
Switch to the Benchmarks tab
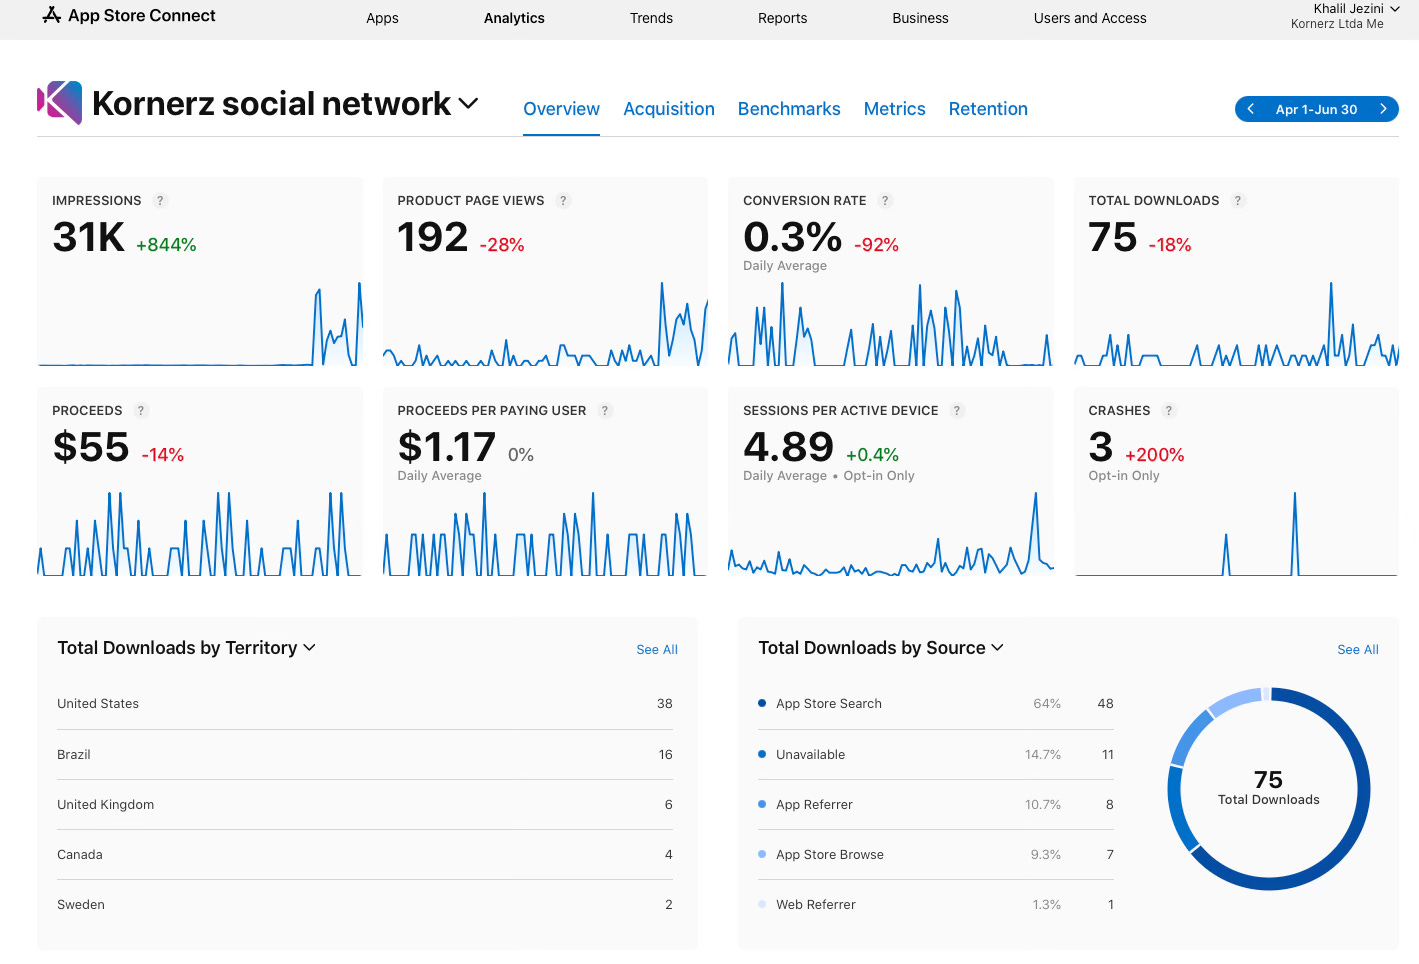tap(789, 109)
